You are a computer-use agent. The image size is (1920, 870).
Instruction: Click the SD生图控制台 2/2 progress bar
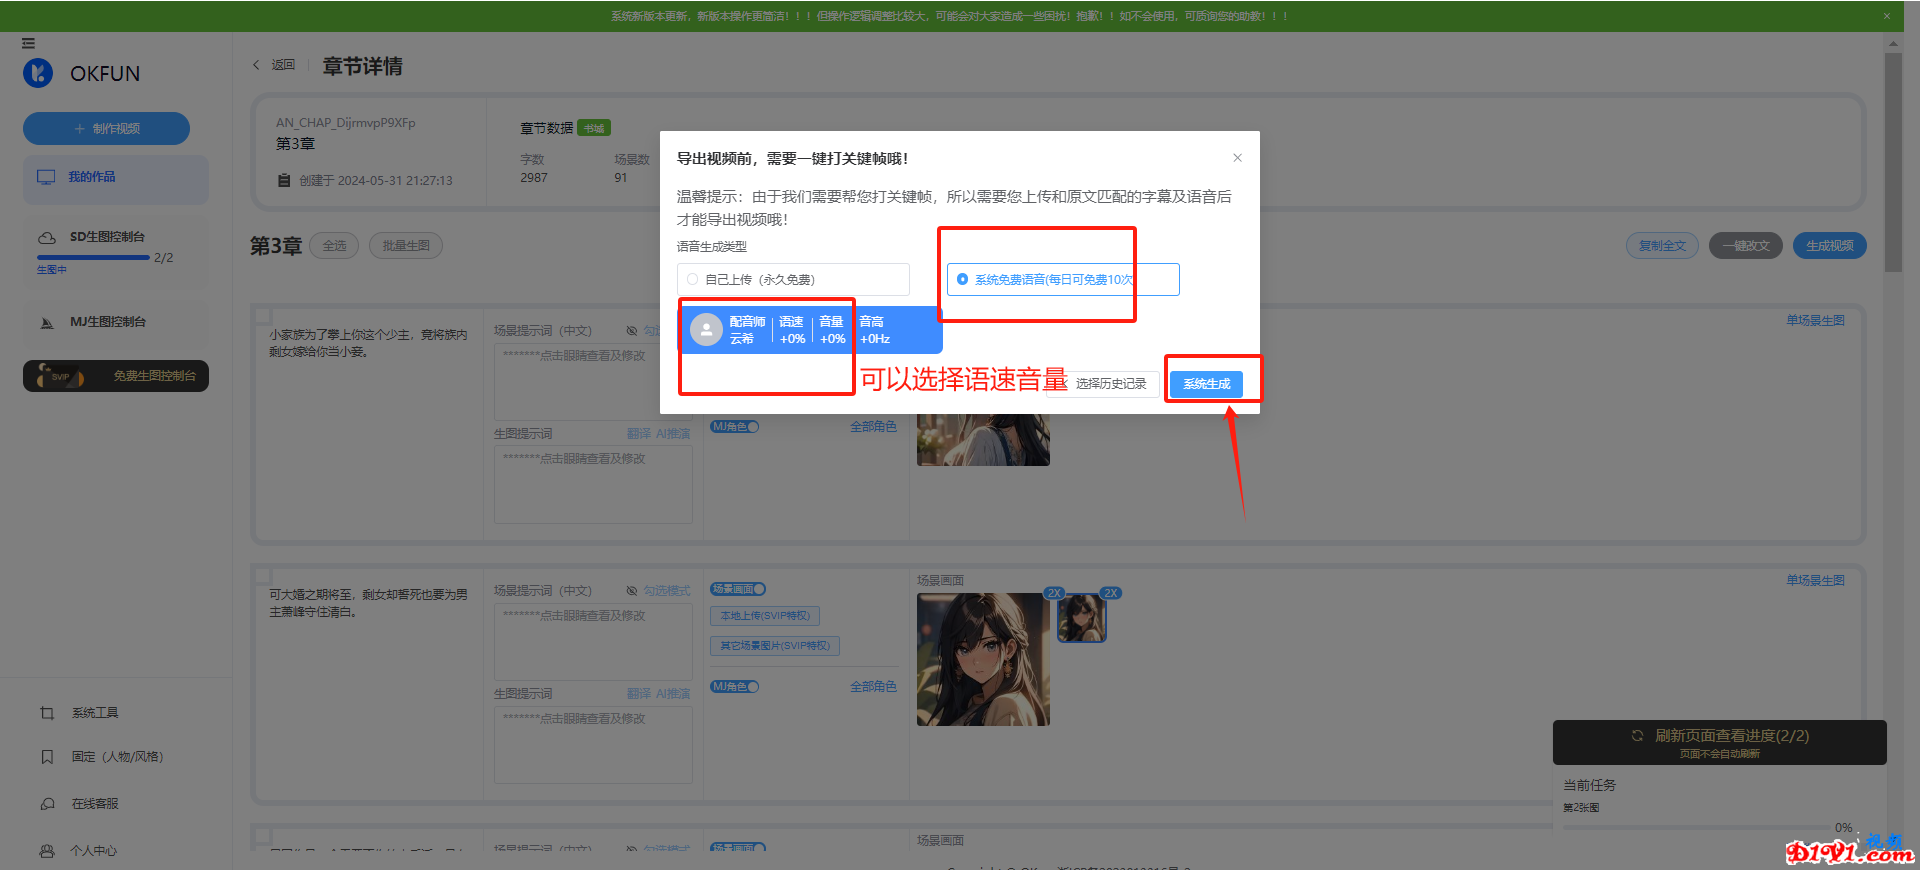click(93, 258)
